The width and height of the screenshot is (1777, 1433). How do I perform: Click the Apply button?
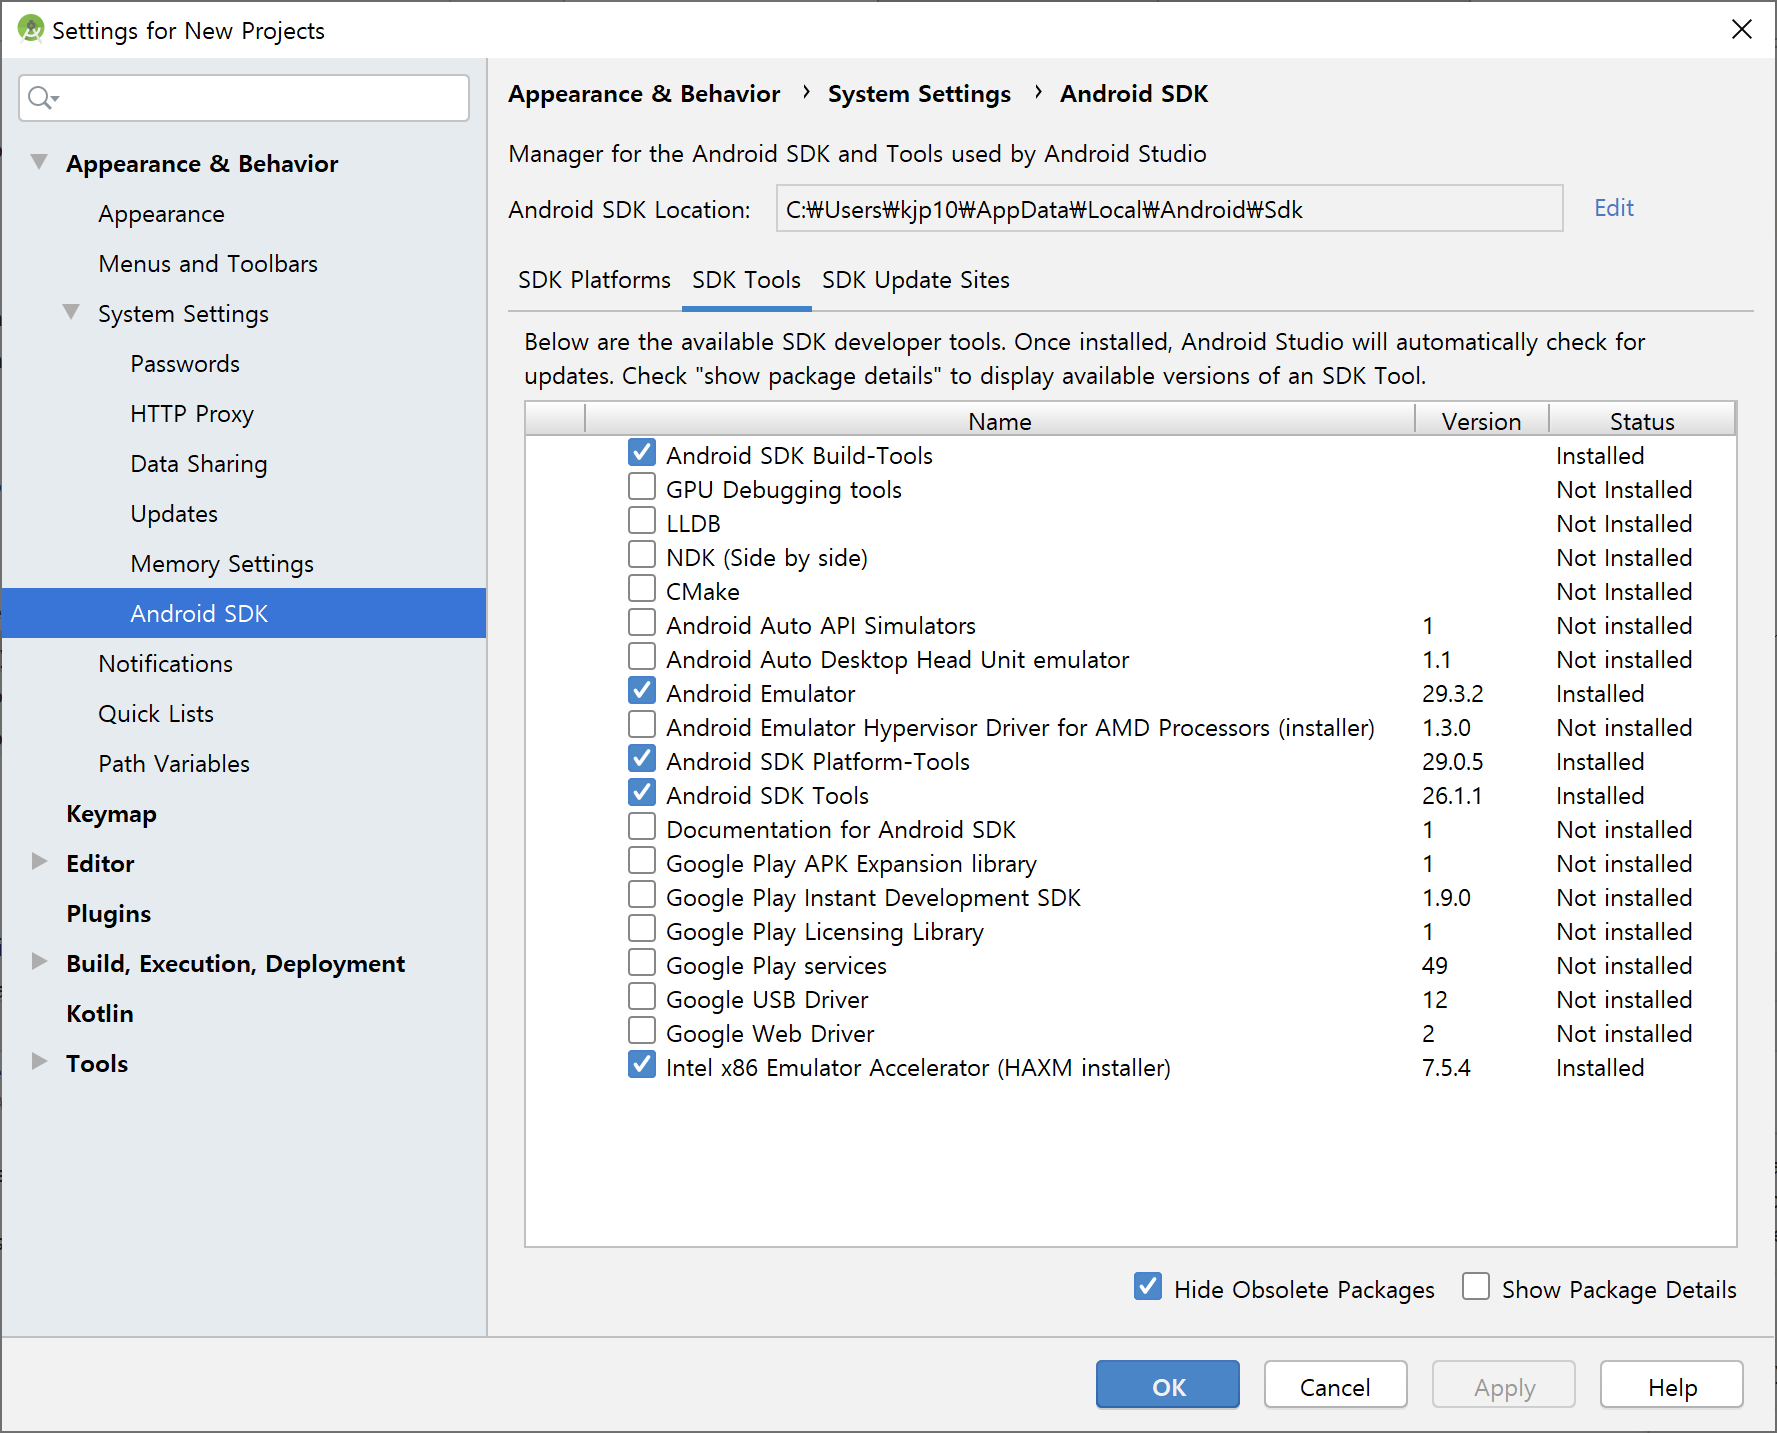[1503, 1386]
